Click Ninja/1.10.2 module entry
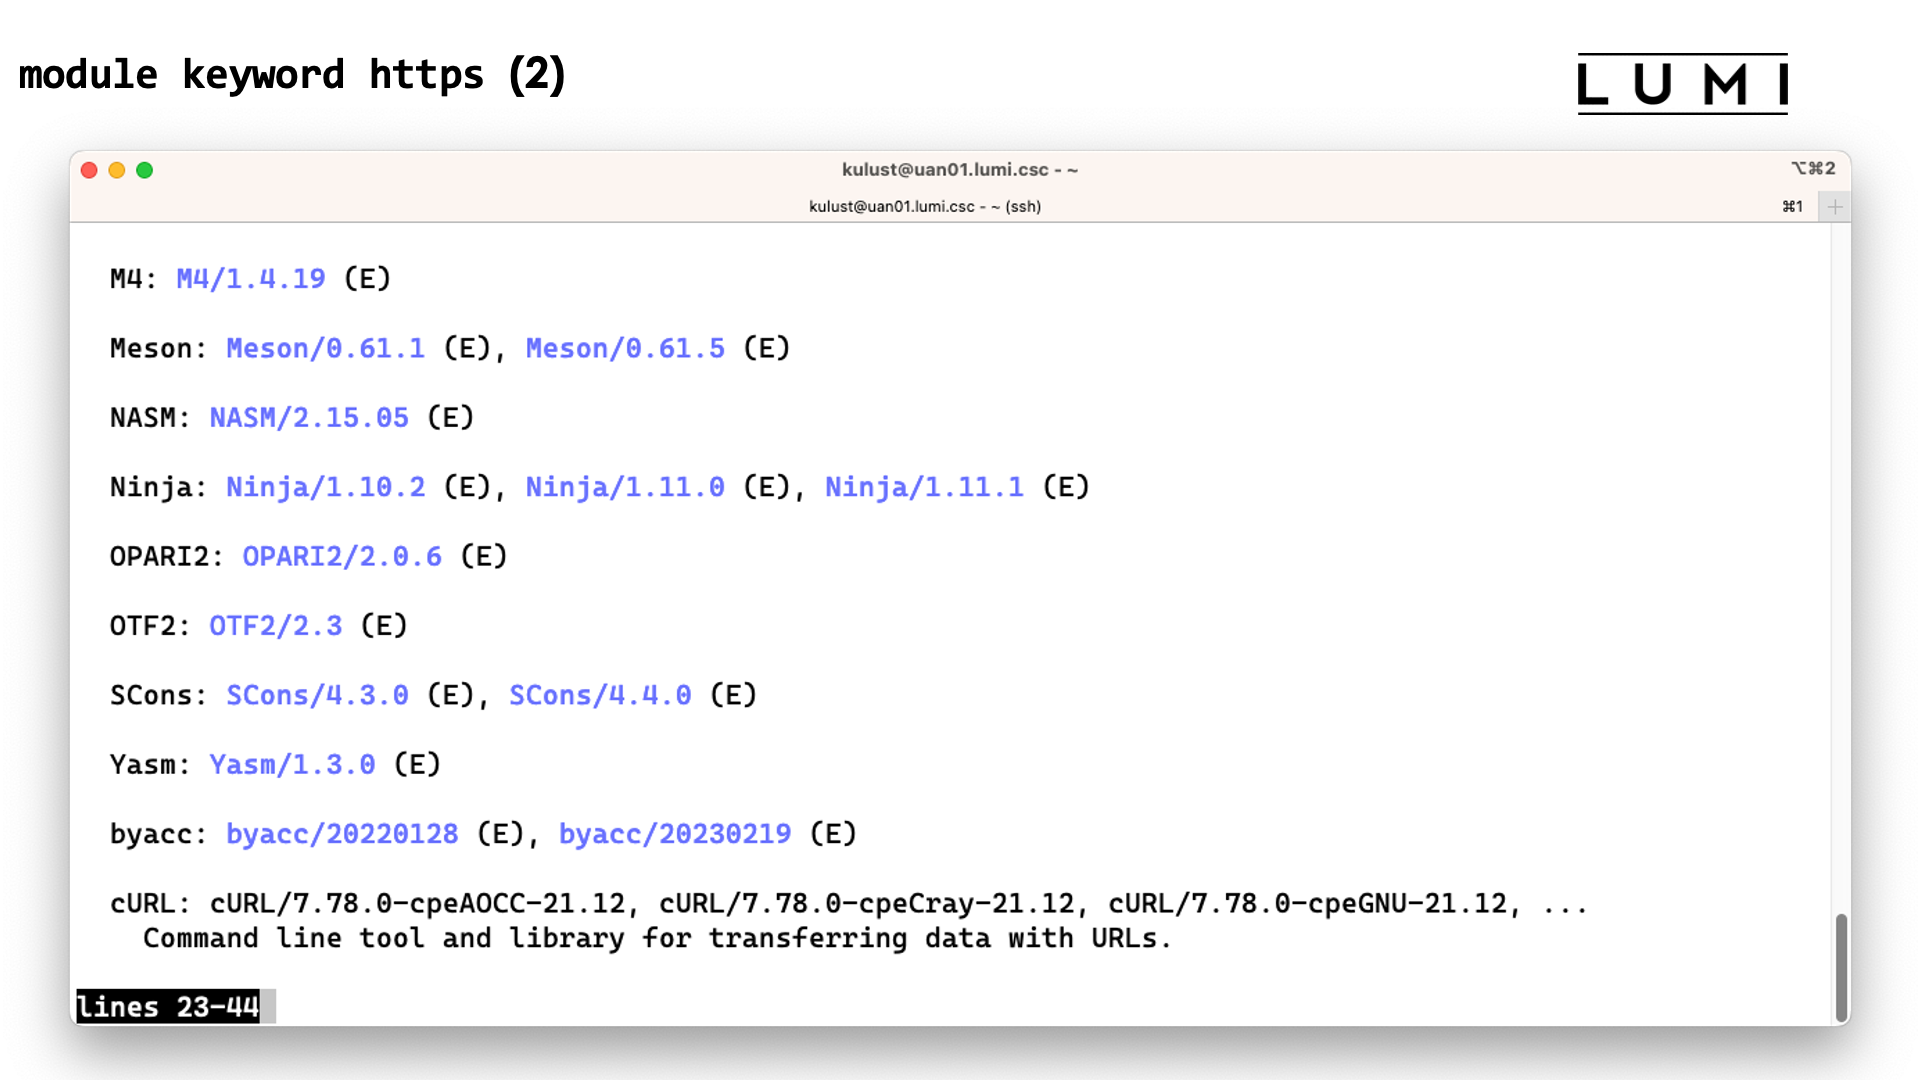Image resolution: width=1920 pixels, height=1080 pixels. tap(325, 487)
